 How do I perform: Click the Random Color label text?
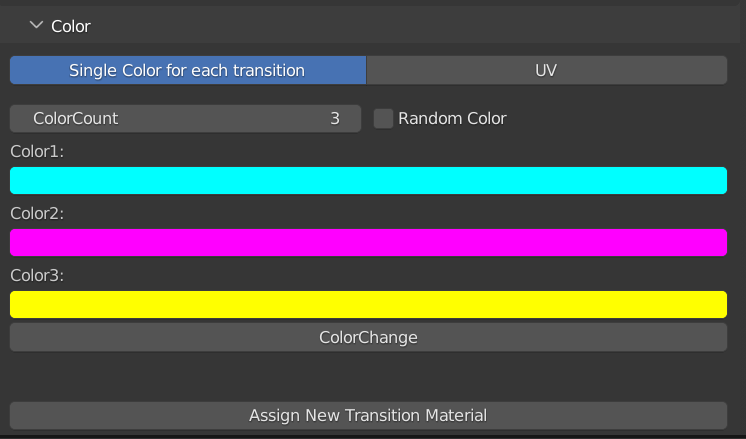452,118
